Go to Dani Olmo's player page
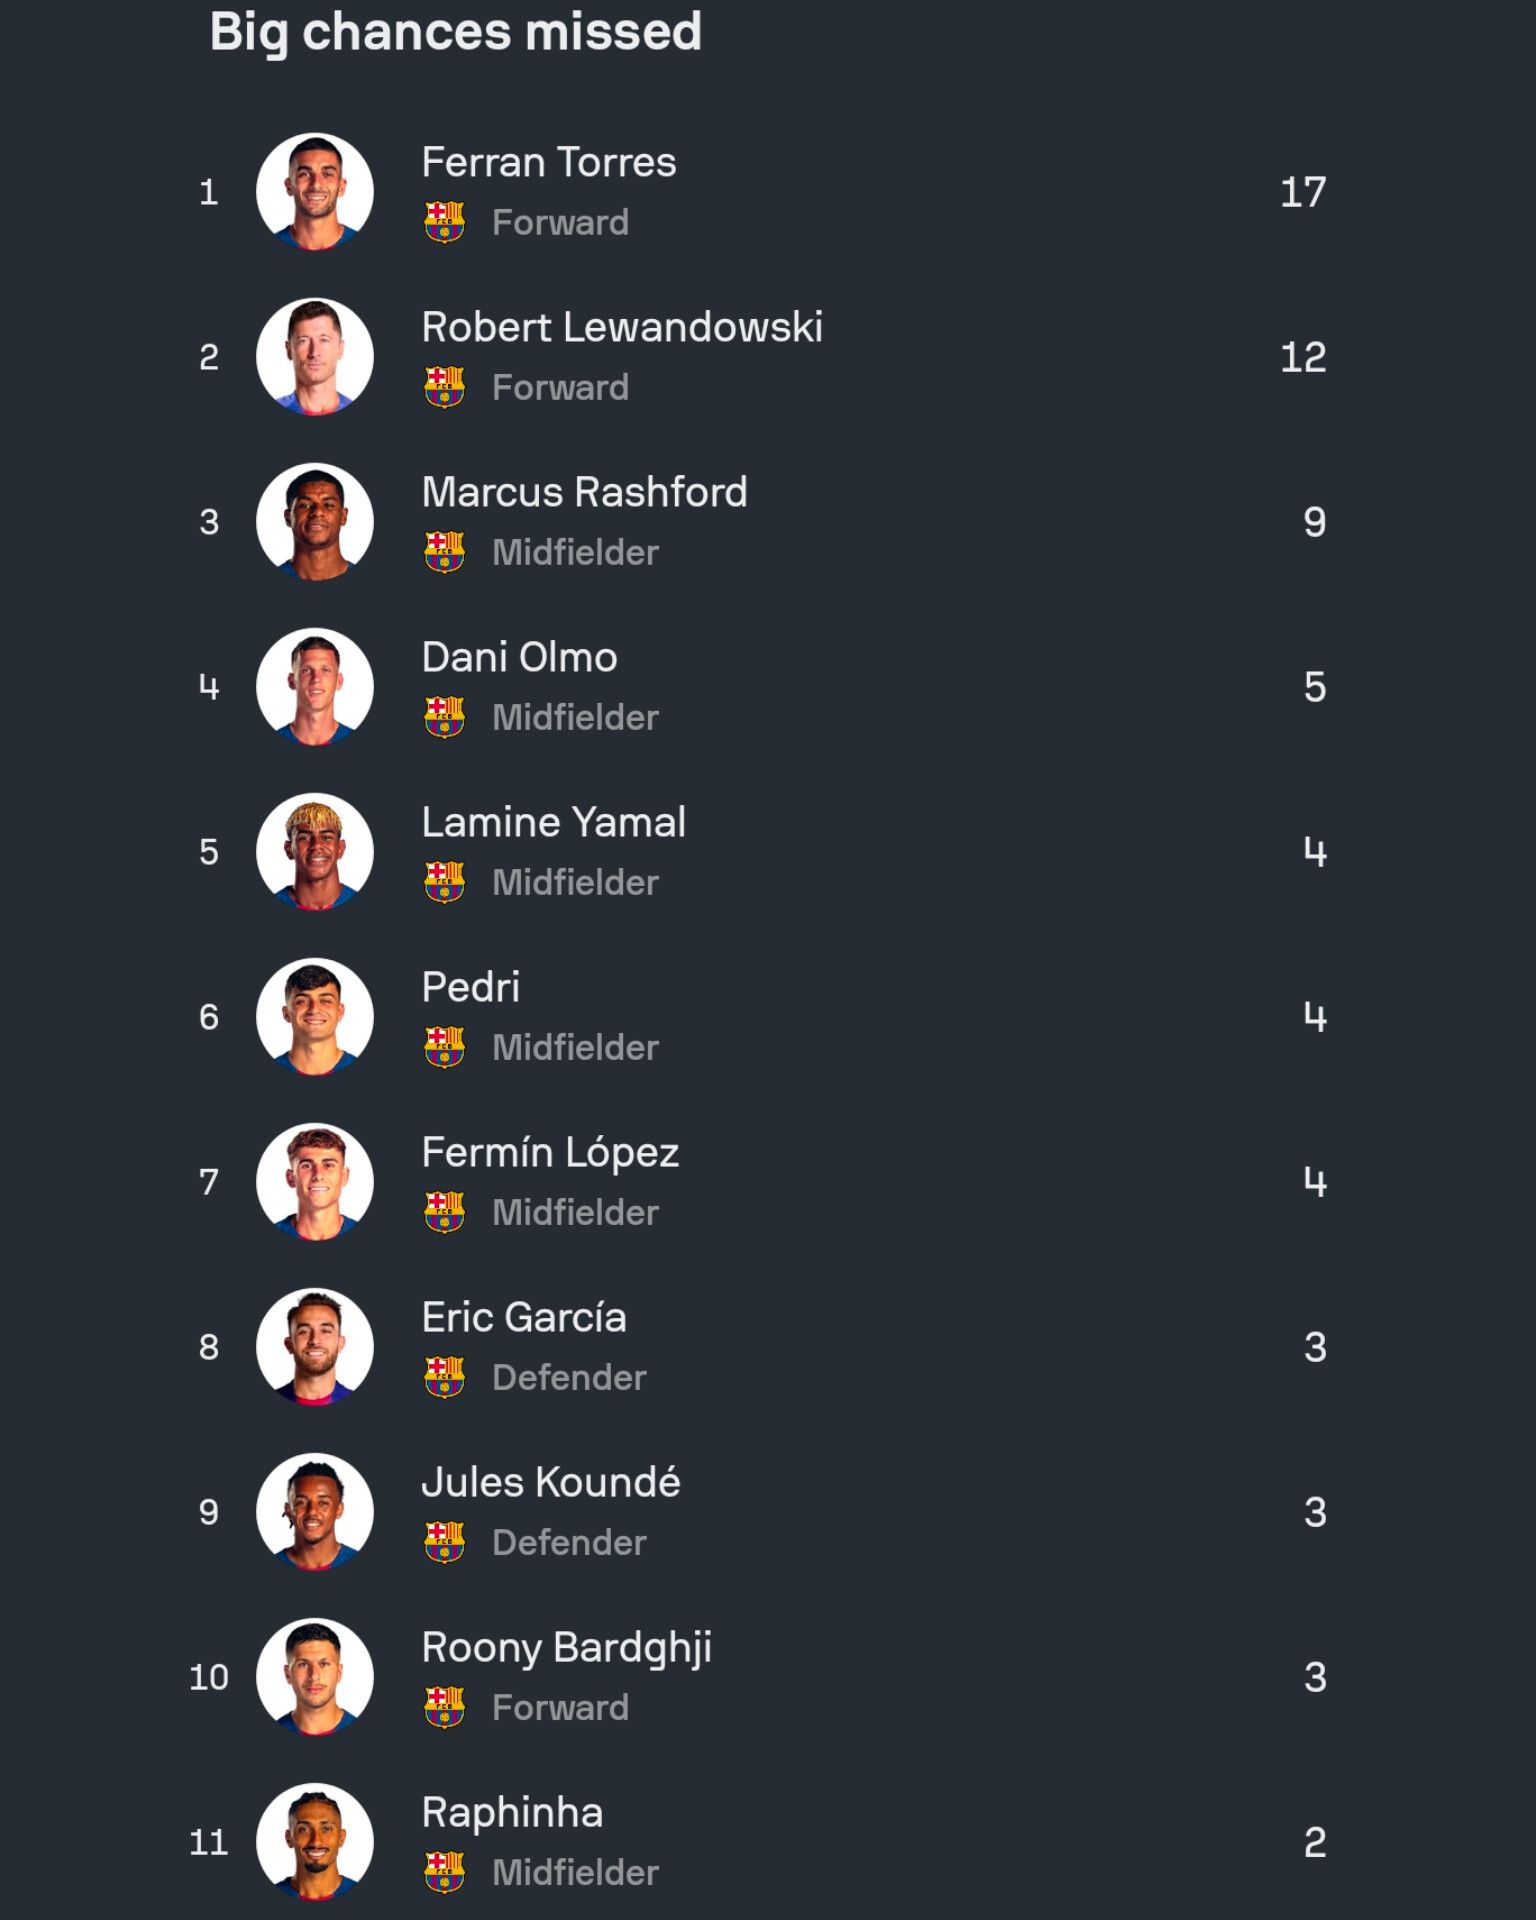Image resolution: width=1536 pixels, height=1920 pixels. (x=519, y=657)
